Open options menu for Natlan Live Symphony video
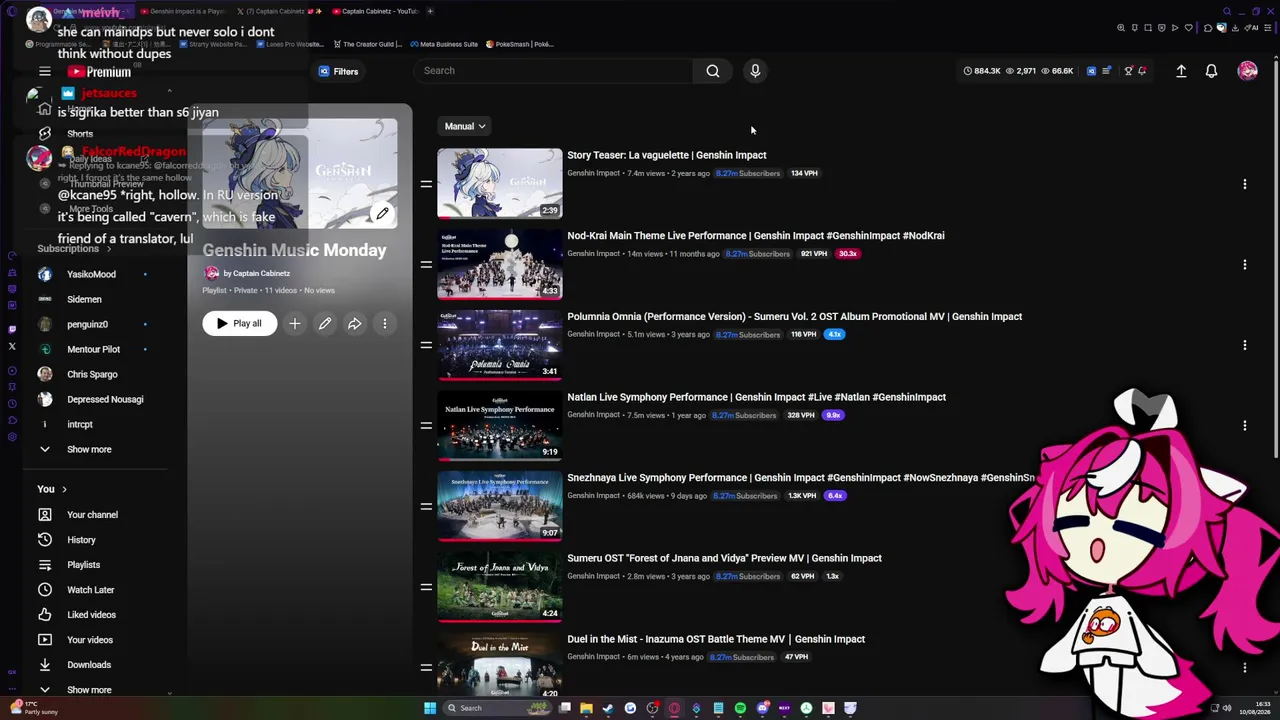1280x720 pixels. (1245, 426)
